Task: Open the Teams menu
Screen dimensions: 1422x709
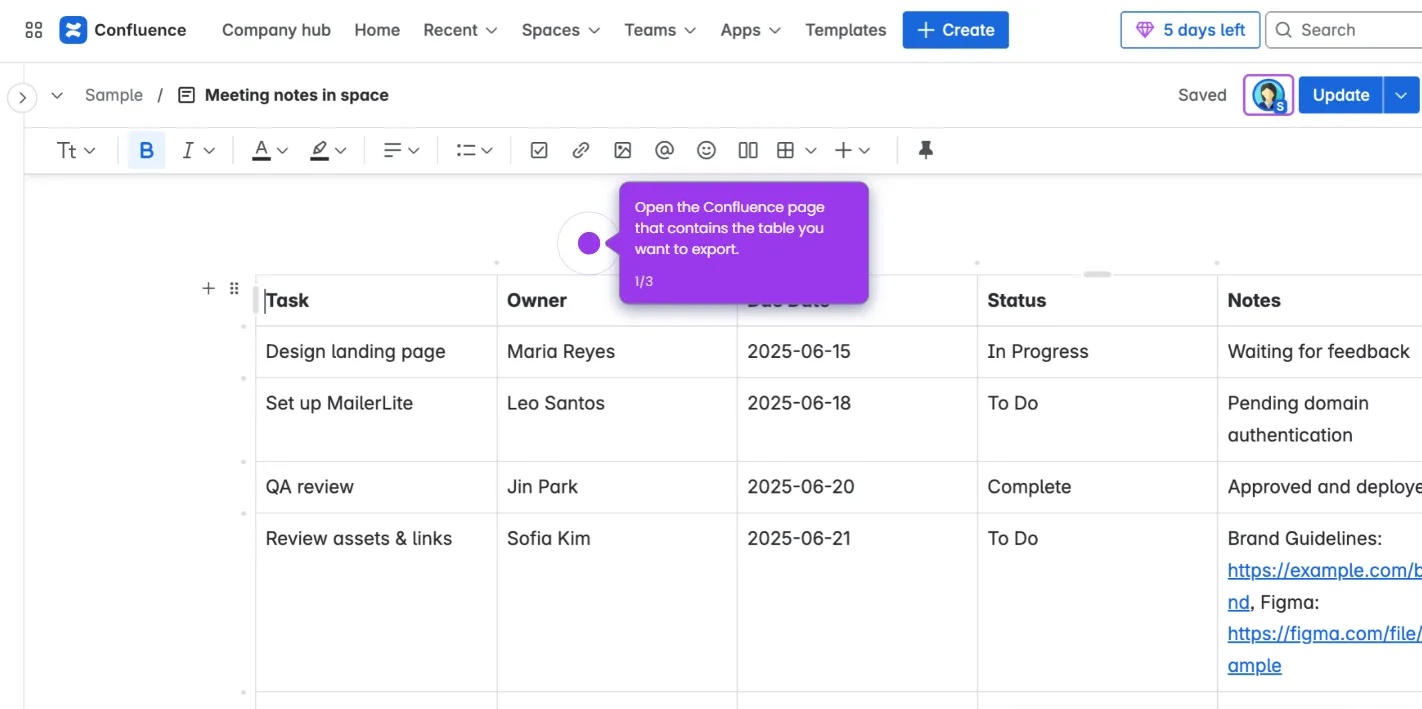Action: pyautogui.click(x=660, y=30)
